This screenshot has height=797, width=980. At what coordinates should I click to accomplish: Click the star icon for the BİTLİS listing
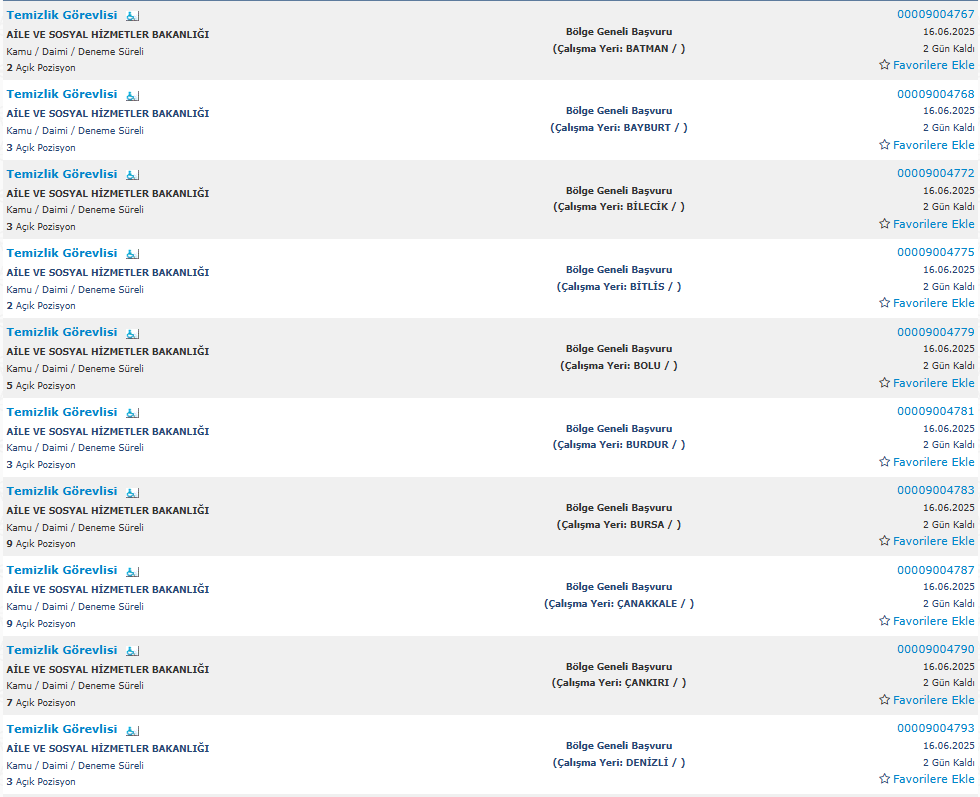884,303
